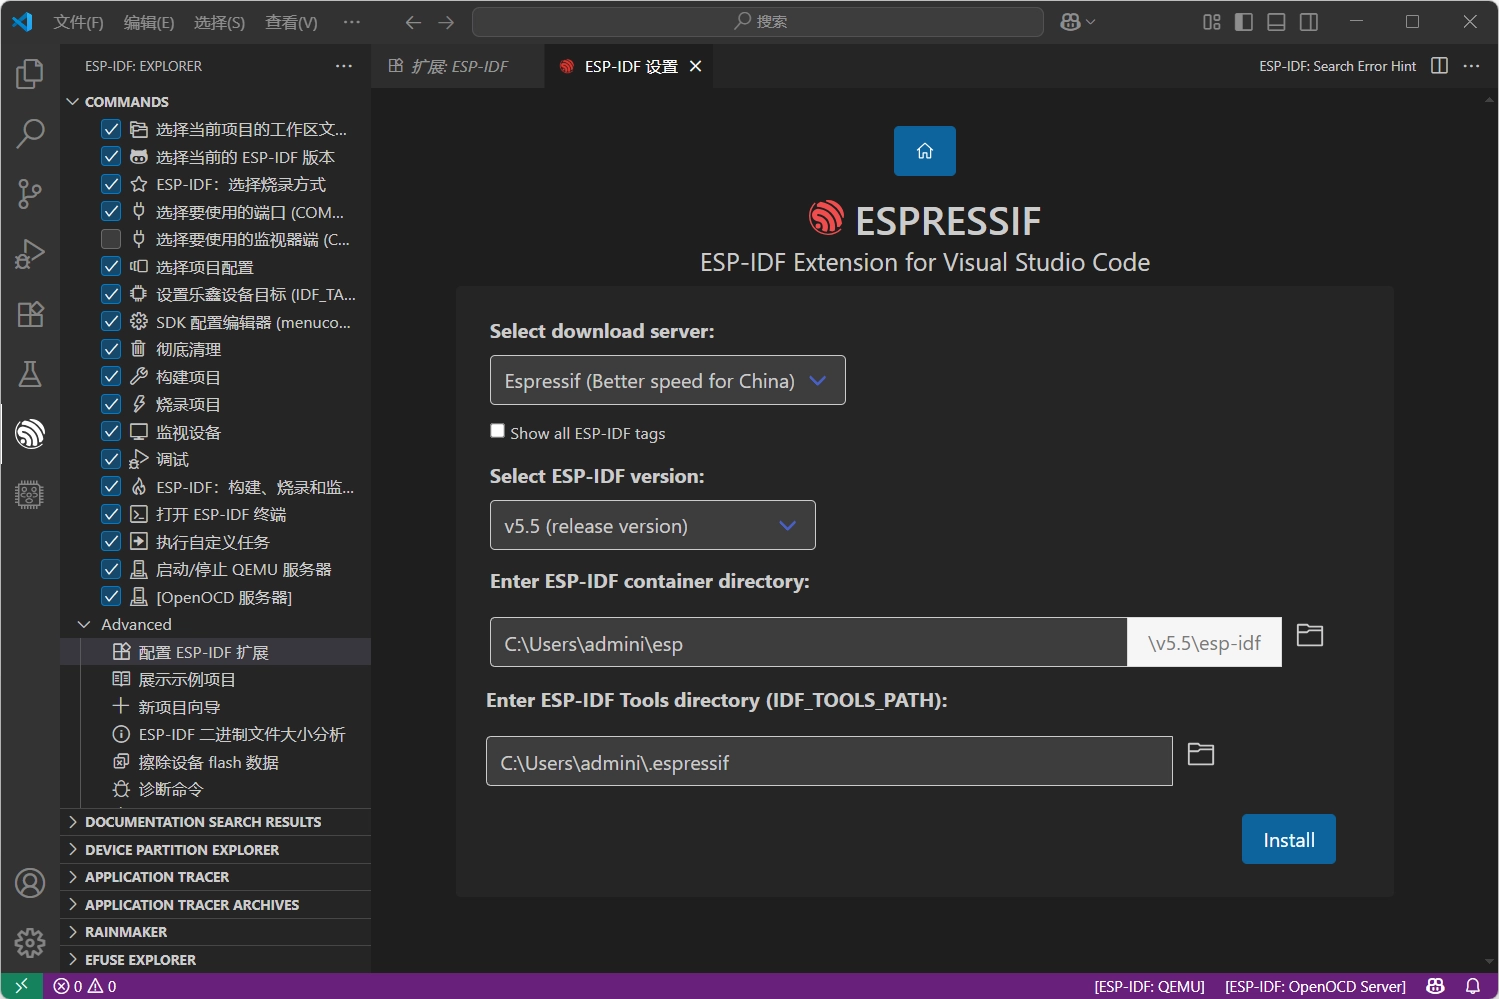
Task: Click the home button above Espressif logo
Action: (x=924, y=151)
